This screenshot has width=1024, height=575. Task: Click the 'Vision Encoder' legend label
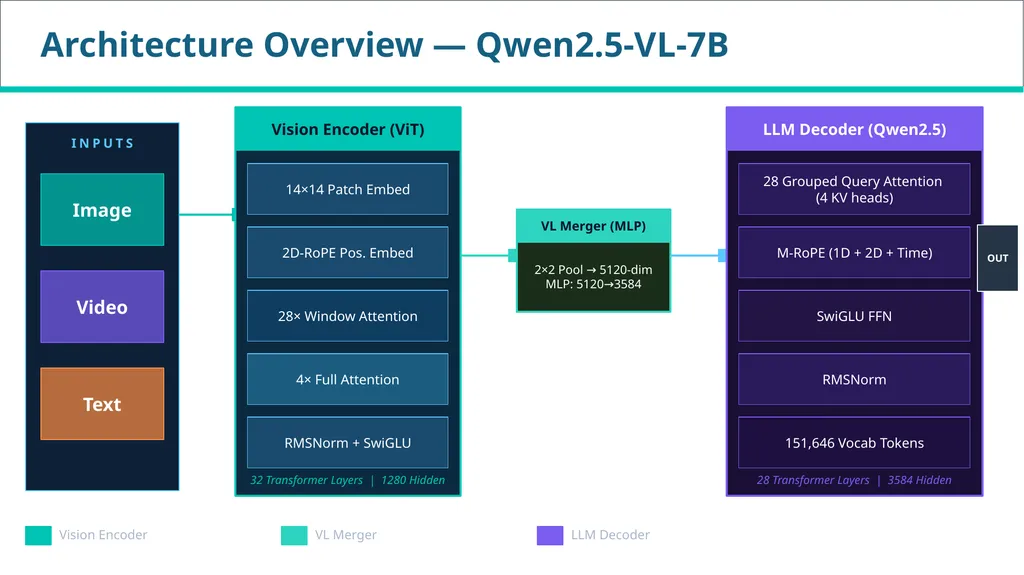click(103, 534)
